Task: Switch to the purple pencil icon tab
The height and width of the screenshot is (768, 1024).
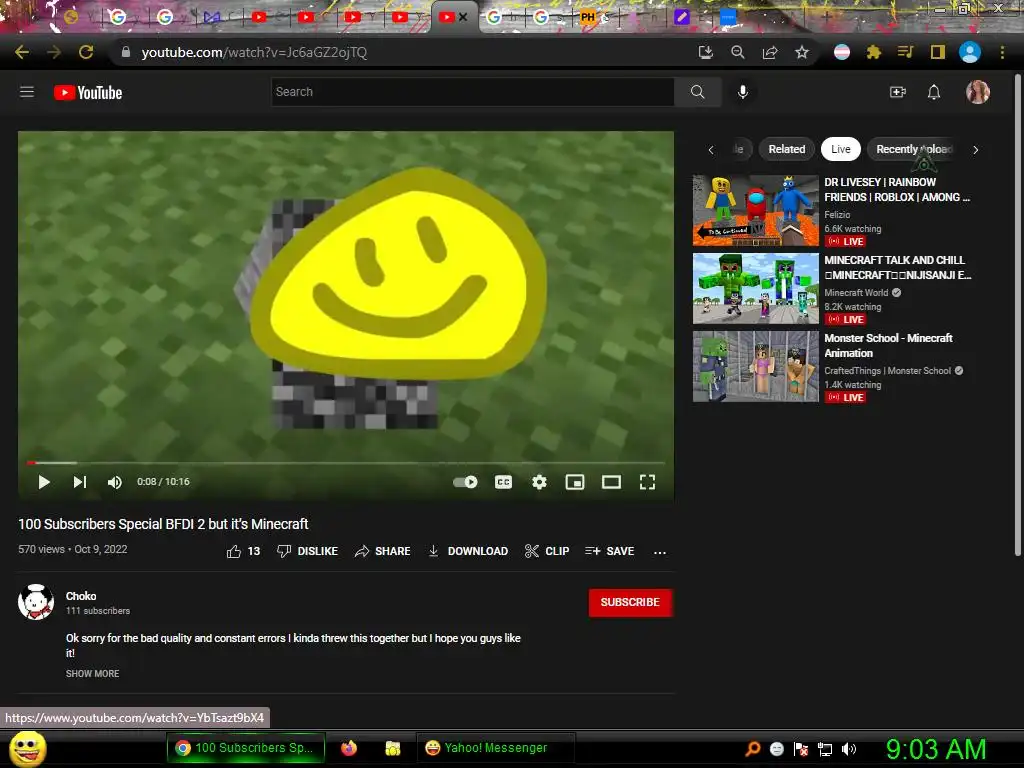Action: [x=682, y=17]
